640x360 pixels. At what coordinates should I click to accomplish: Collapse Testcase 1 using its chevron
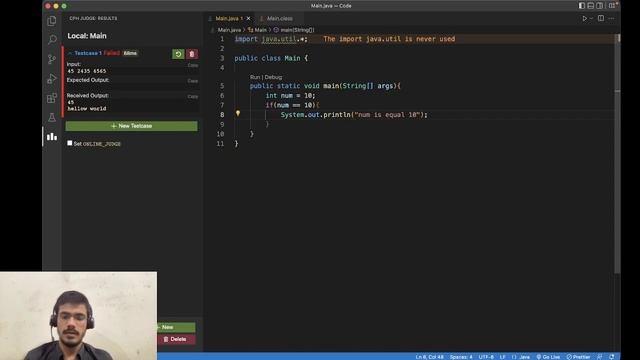70,53
